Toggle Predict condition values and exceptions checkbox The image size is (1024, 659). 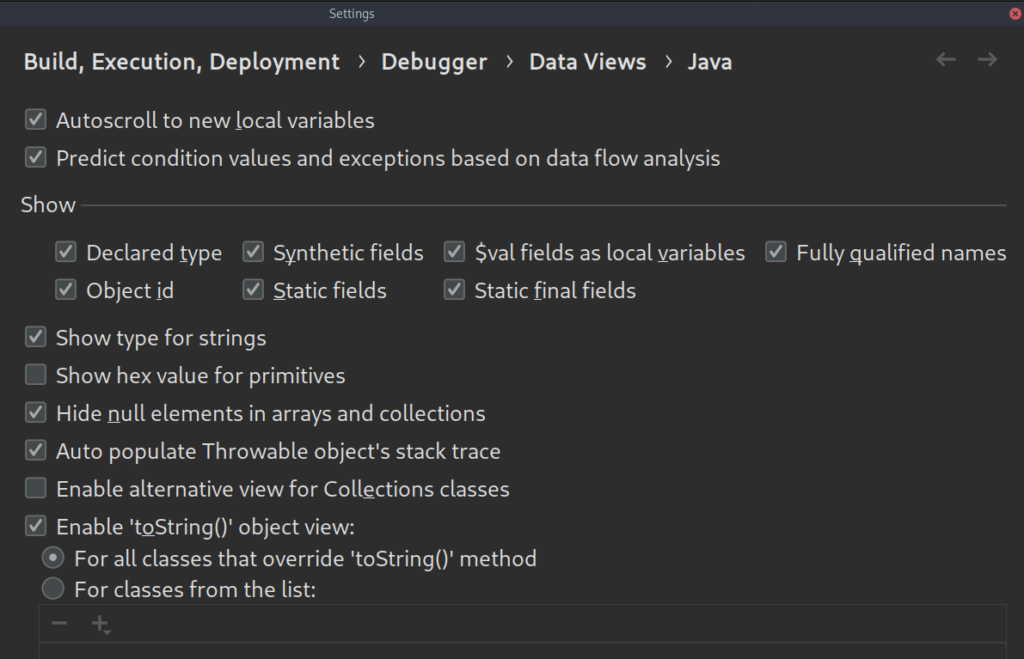[35, 157]
